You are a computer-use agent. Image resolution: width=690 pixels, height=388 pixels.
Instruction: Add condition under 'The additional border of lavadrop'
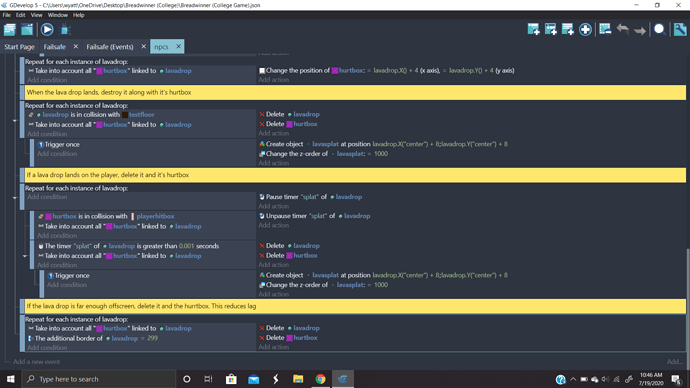click(47, 348)
